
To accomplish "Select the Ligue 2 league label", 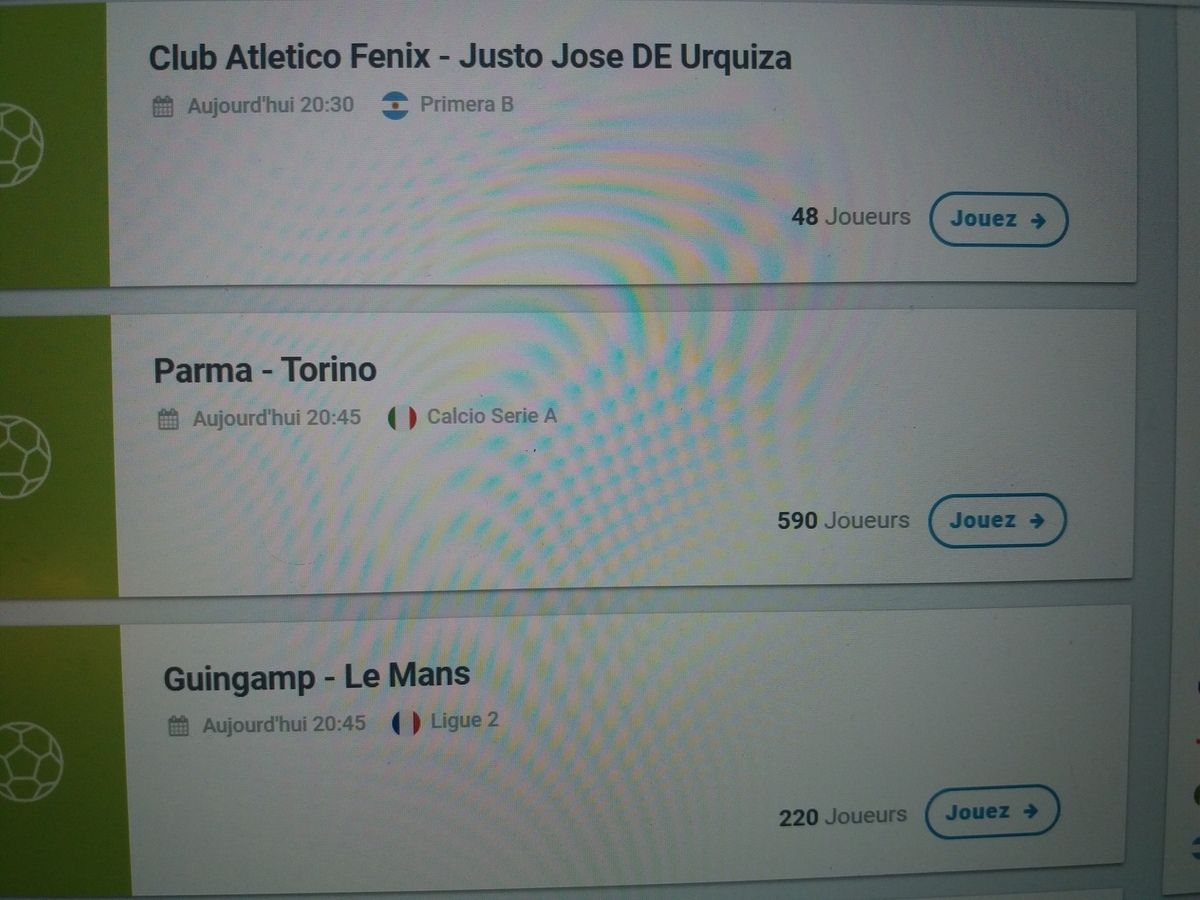I will tap(464, 721).
